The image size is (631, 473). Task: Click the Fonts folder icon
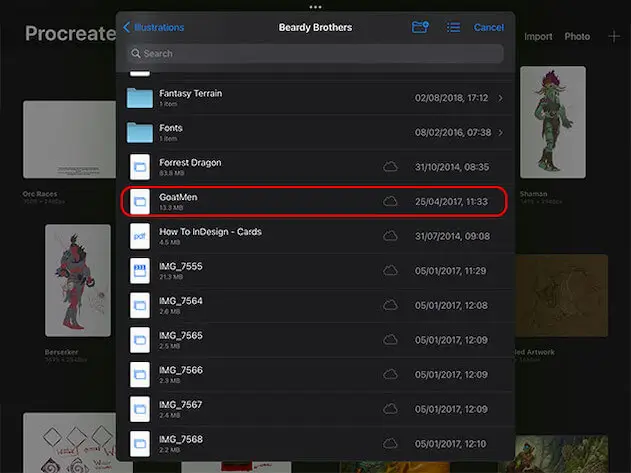[x=140, y=133]
